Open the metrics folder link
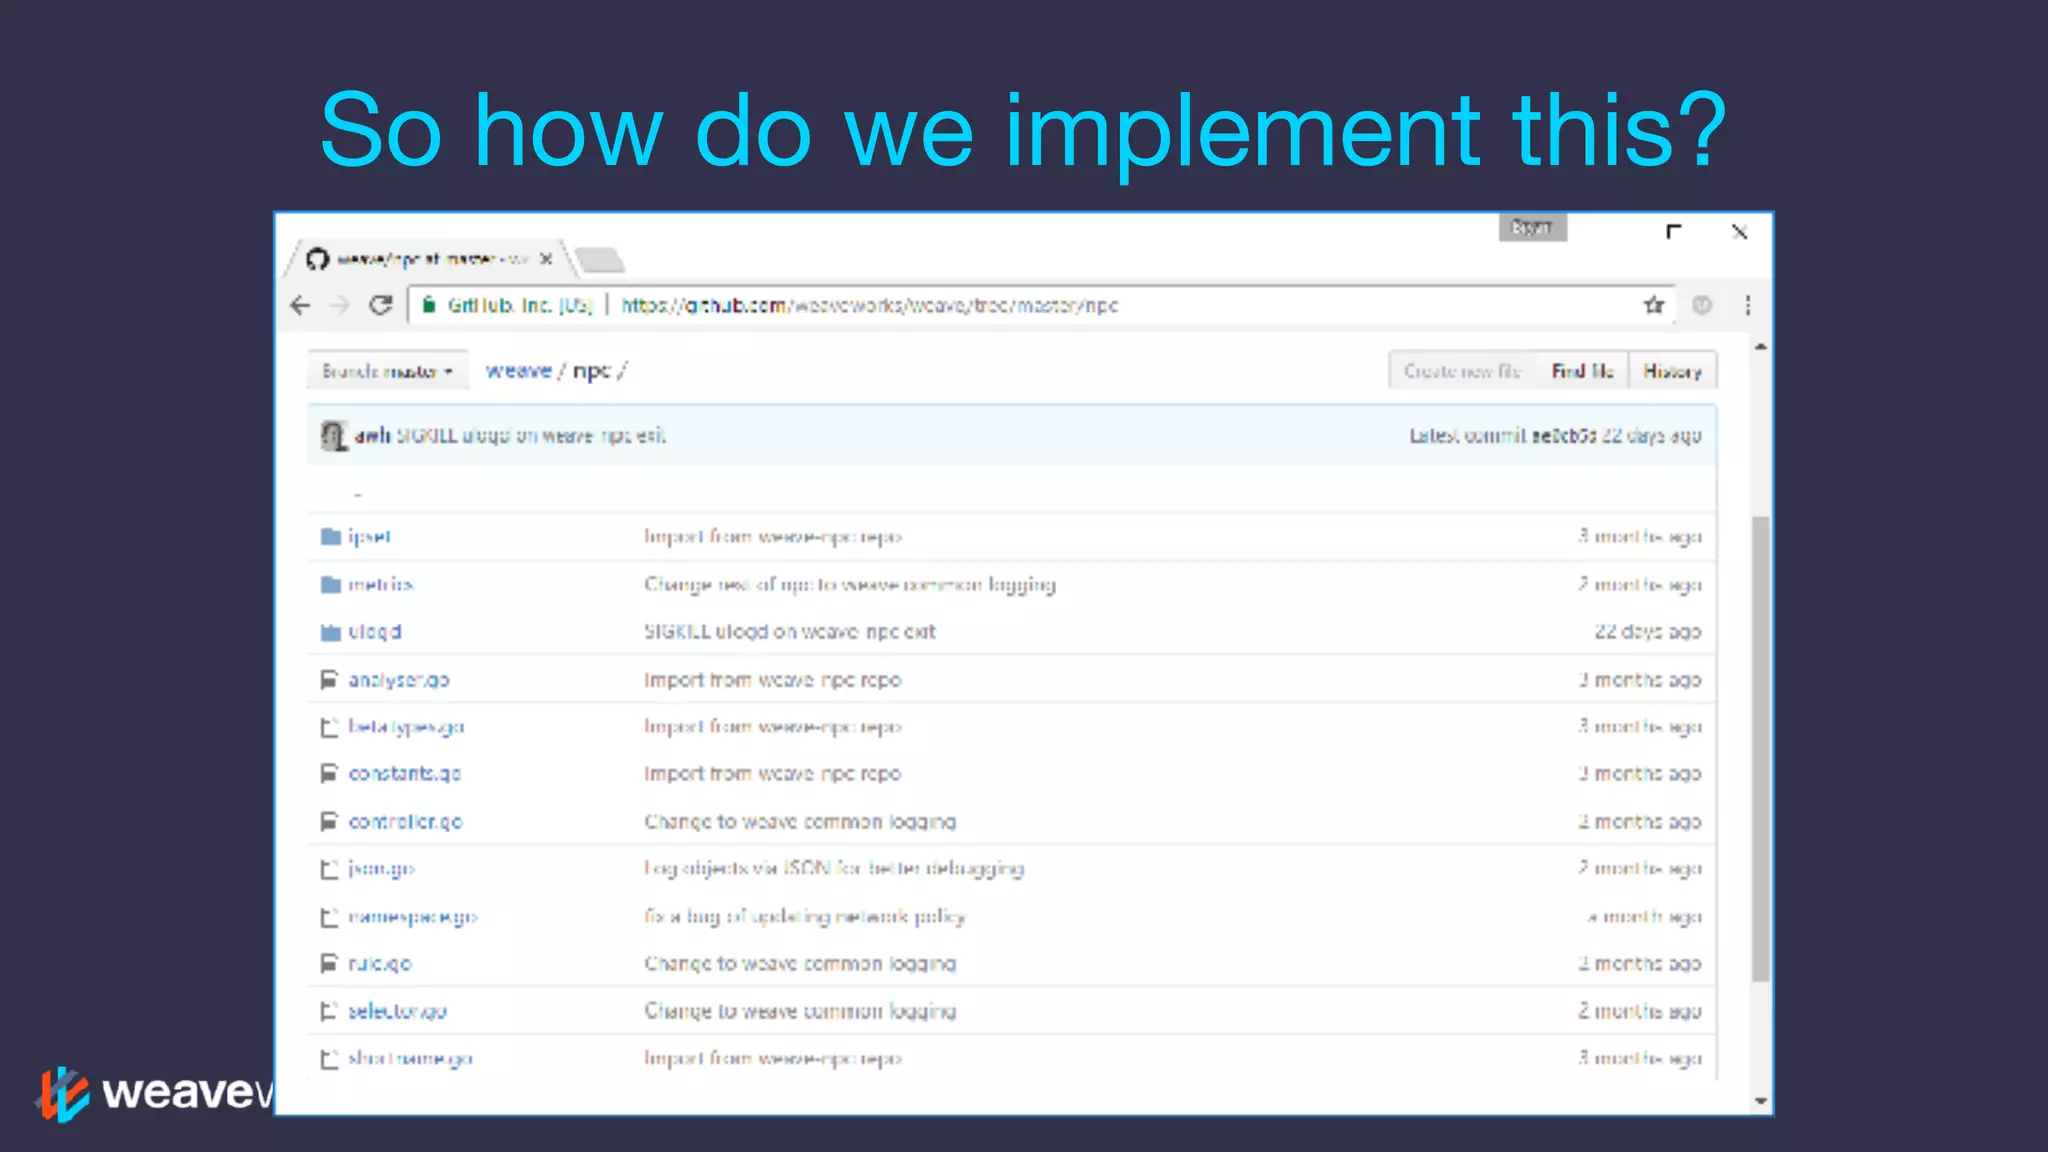This screenshot has width=2048, height=1152. click(380, 584)
